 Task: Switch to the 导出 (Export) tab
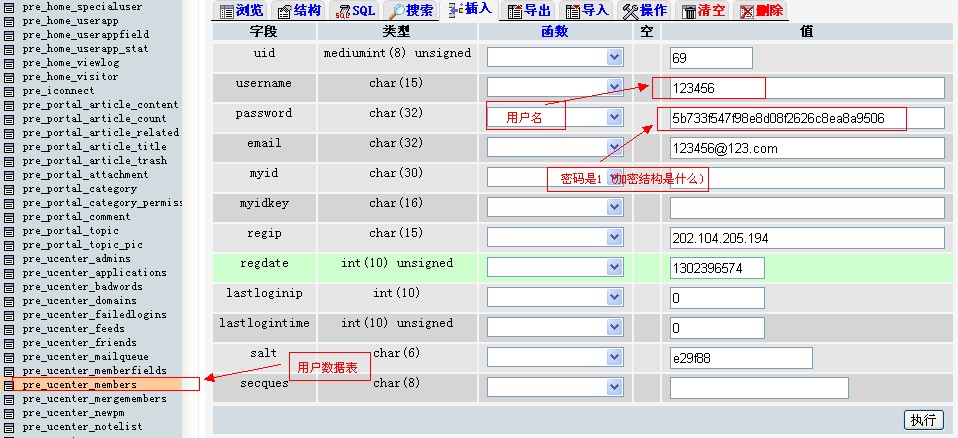click(529, 10)
